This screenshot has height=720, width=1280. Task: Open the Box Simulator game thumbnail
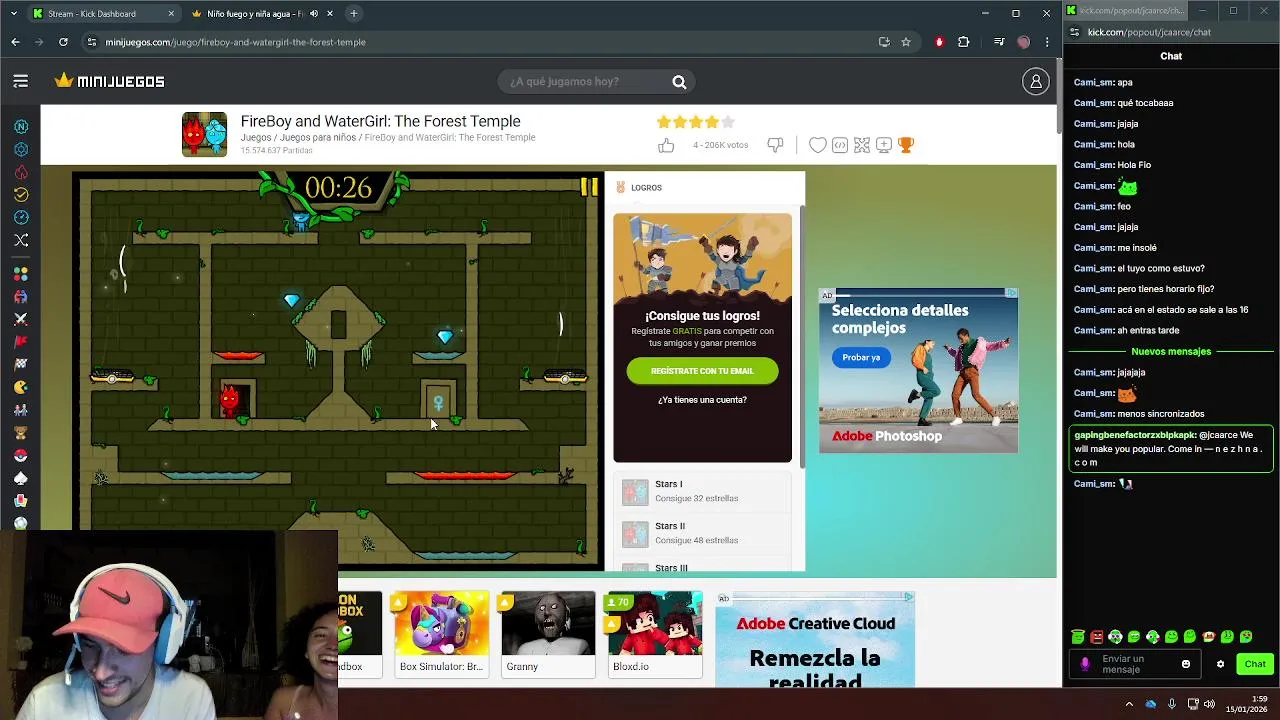pyautogui.click(x=441, y=634)
